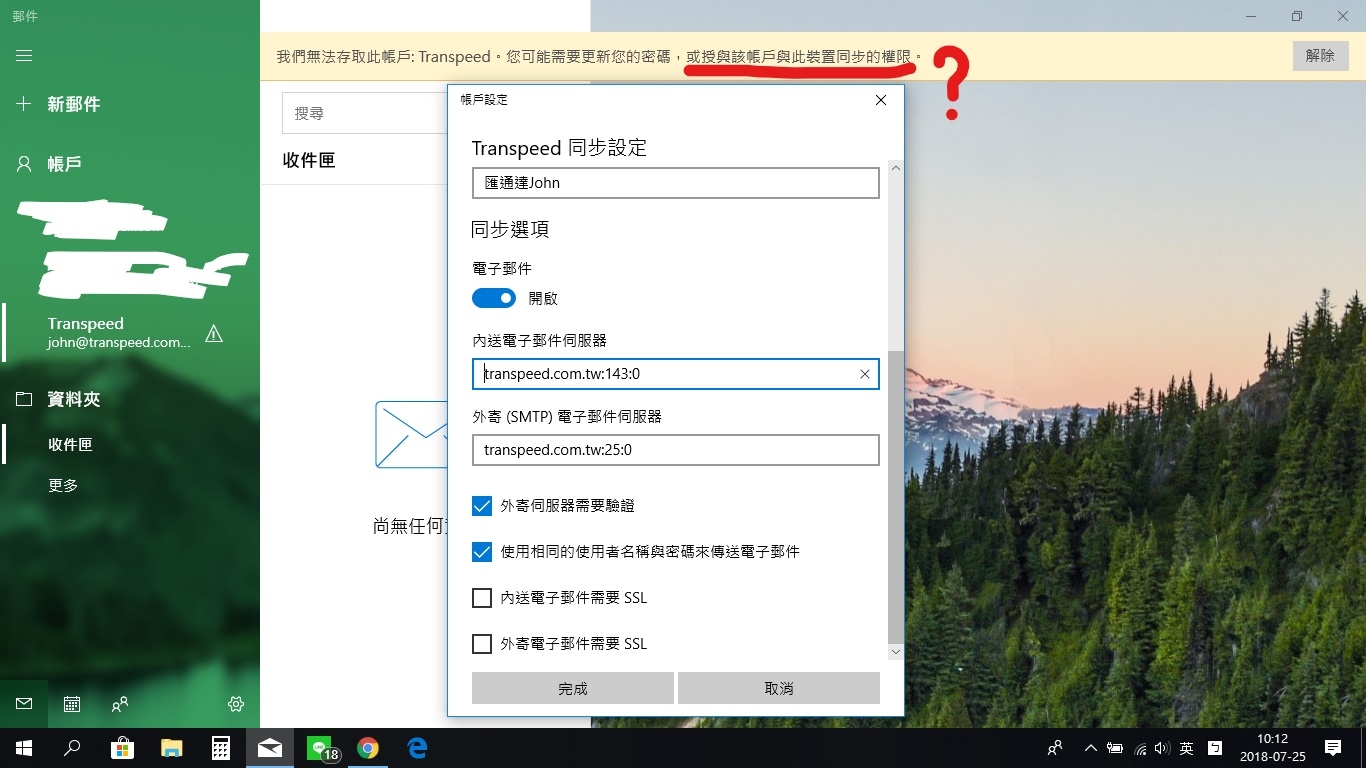The image size is (1366, 768).
Task: Click the 收件匣 inbox heading
Action: tap(309, 160)
